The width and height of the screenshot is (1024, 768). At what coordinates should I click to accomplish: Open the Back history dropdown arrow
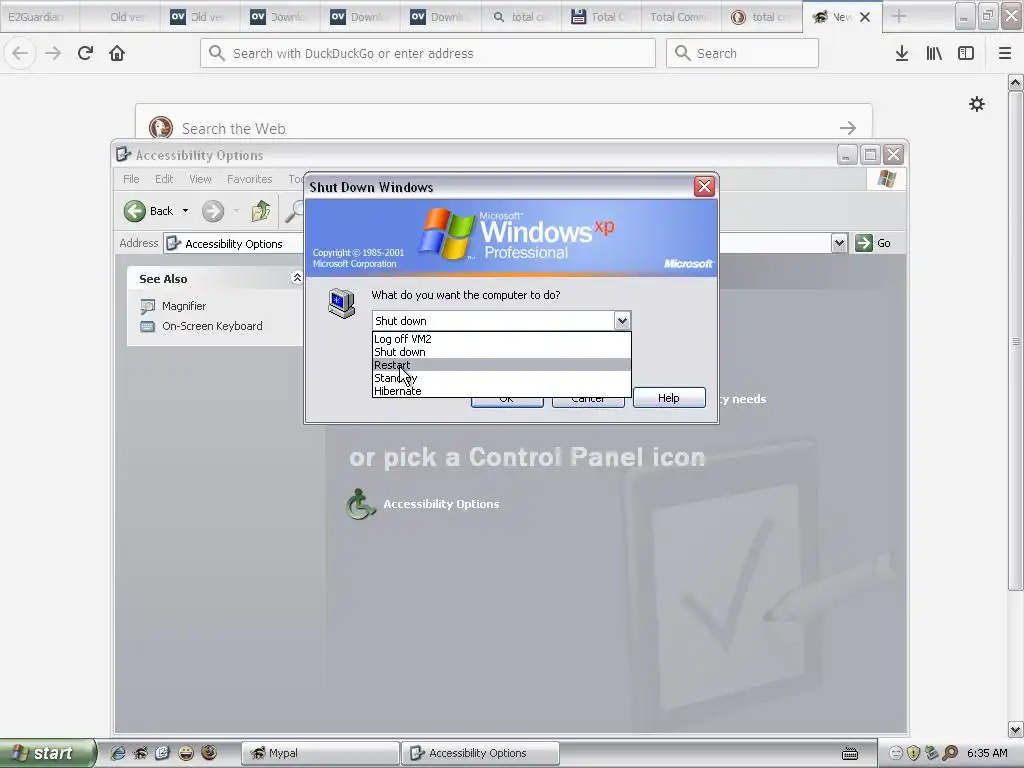[x=185, y=211]
